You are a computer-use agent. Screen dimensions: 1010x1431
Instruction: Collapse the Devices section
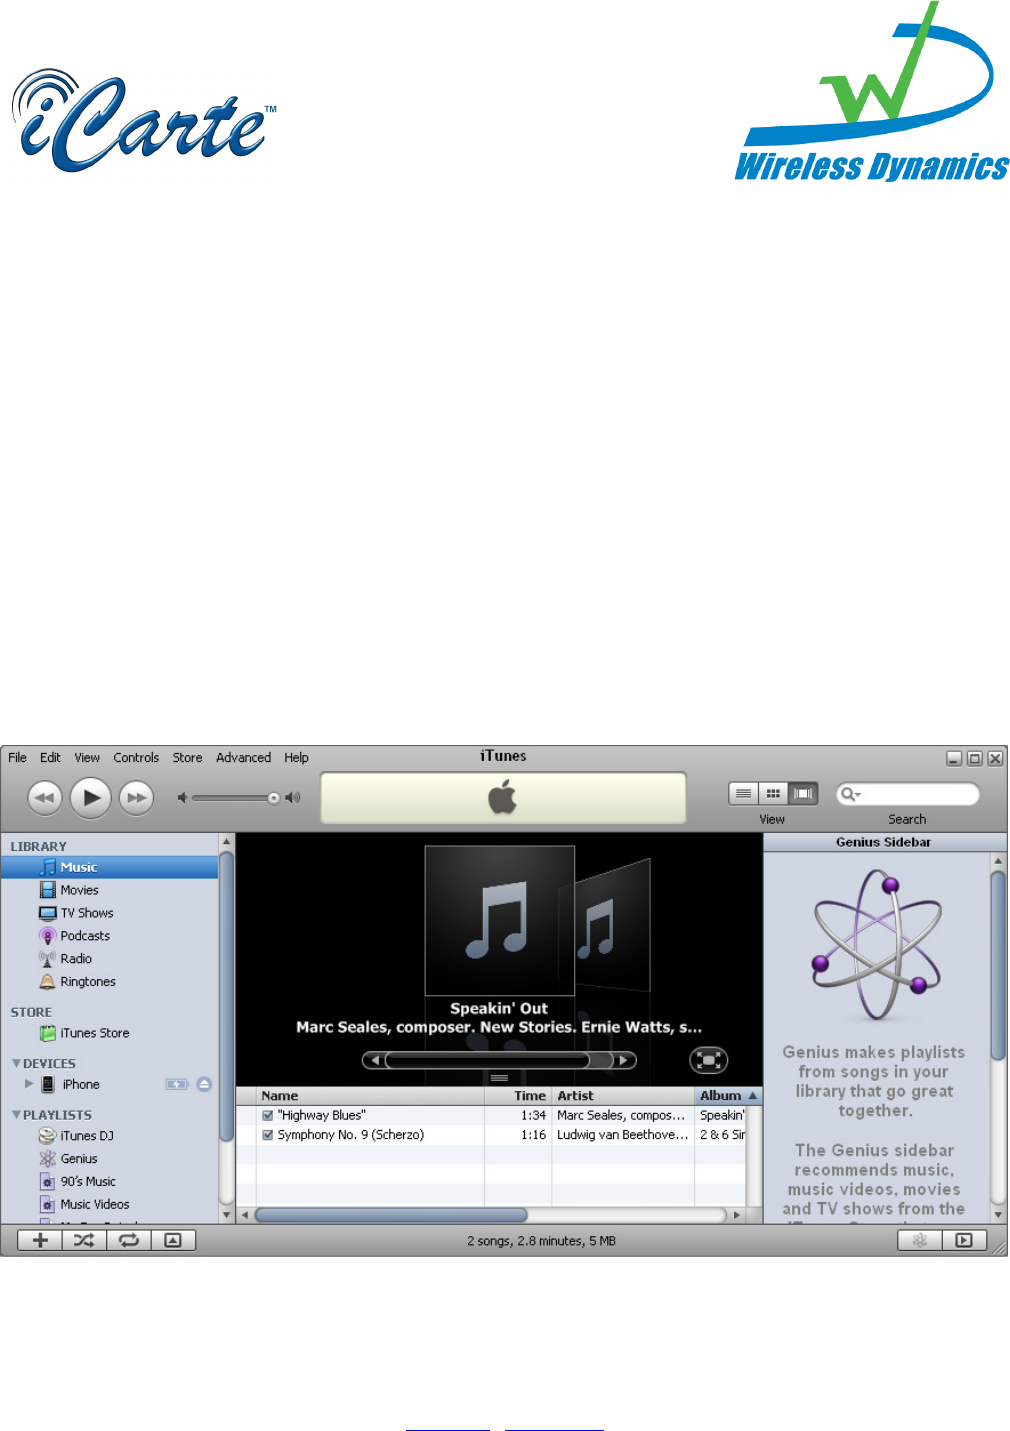[16, 1063]
